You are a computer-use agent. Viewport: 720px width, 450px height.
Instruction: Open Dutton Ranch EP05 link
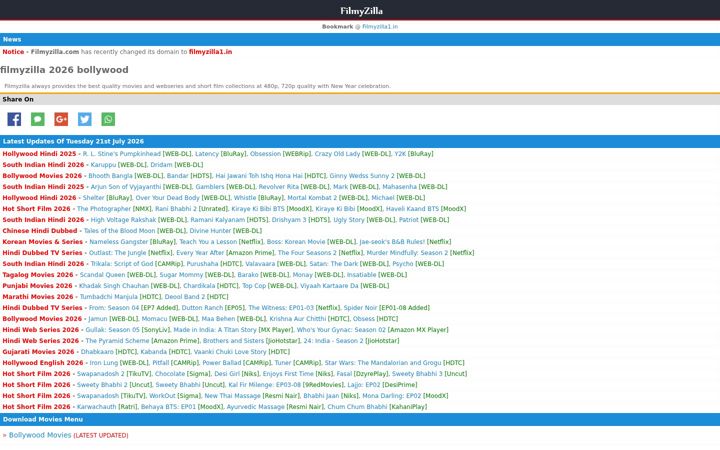tap(202, 308)
